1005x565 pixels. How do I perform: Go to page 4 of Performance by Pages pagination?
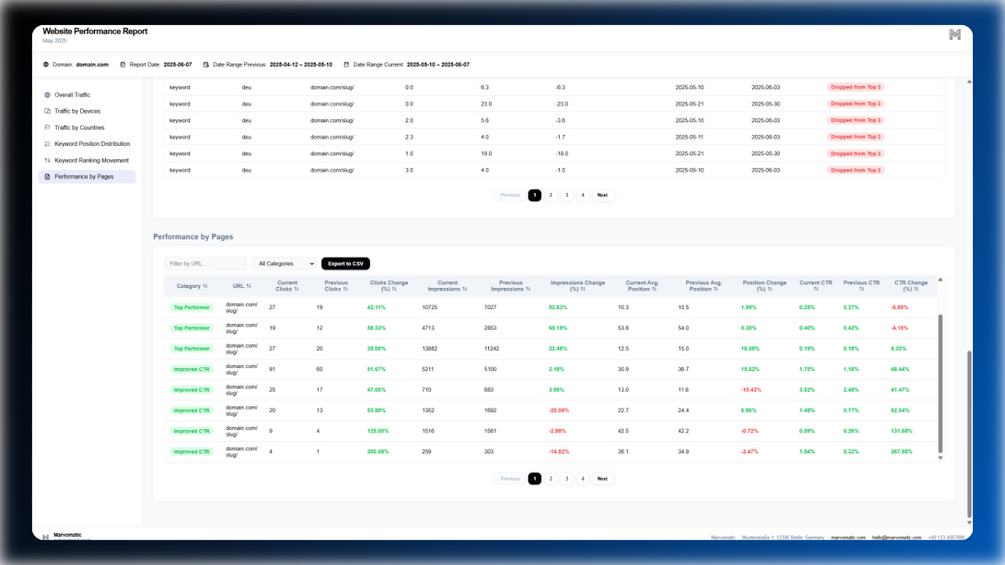583,479
